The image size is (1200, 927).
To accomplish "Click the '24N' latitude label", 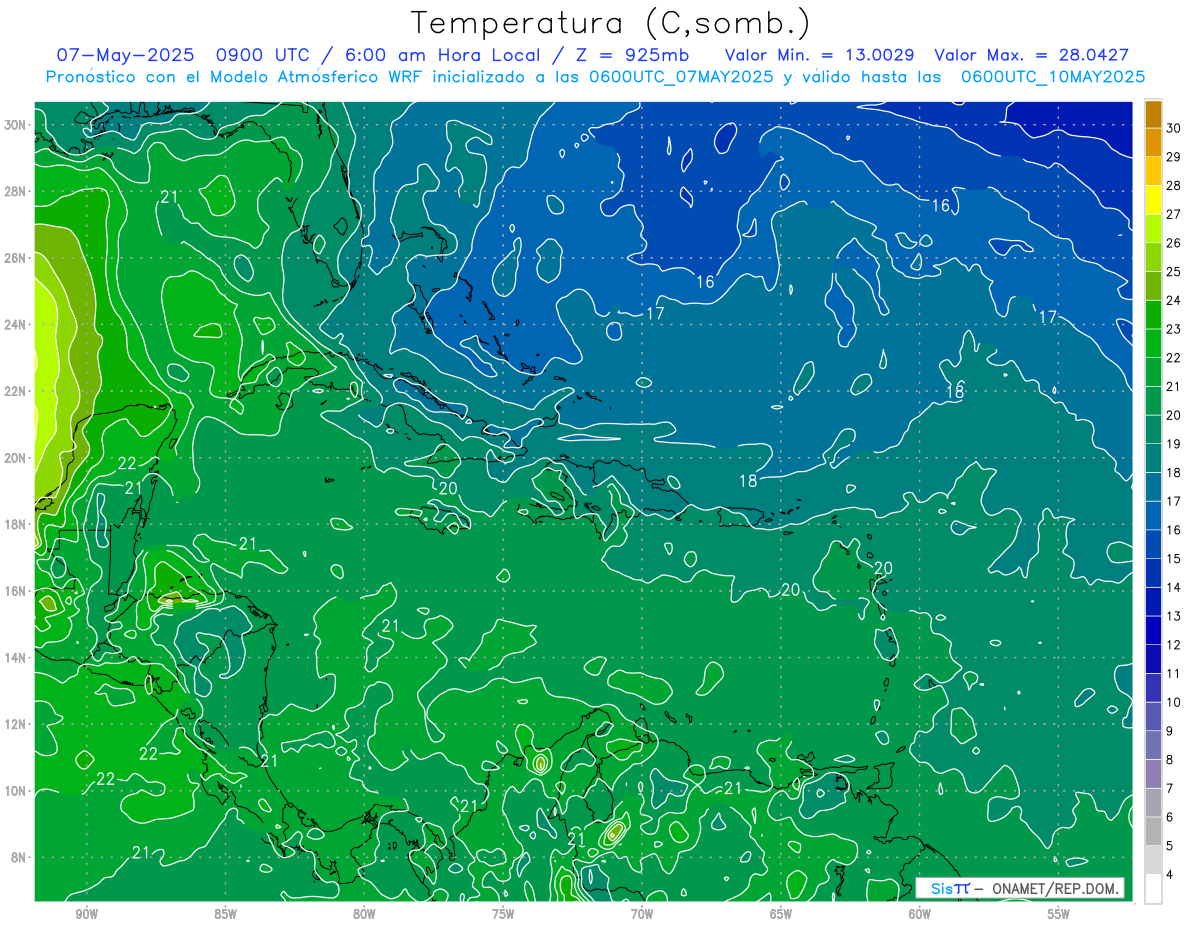I will [17, 325].
